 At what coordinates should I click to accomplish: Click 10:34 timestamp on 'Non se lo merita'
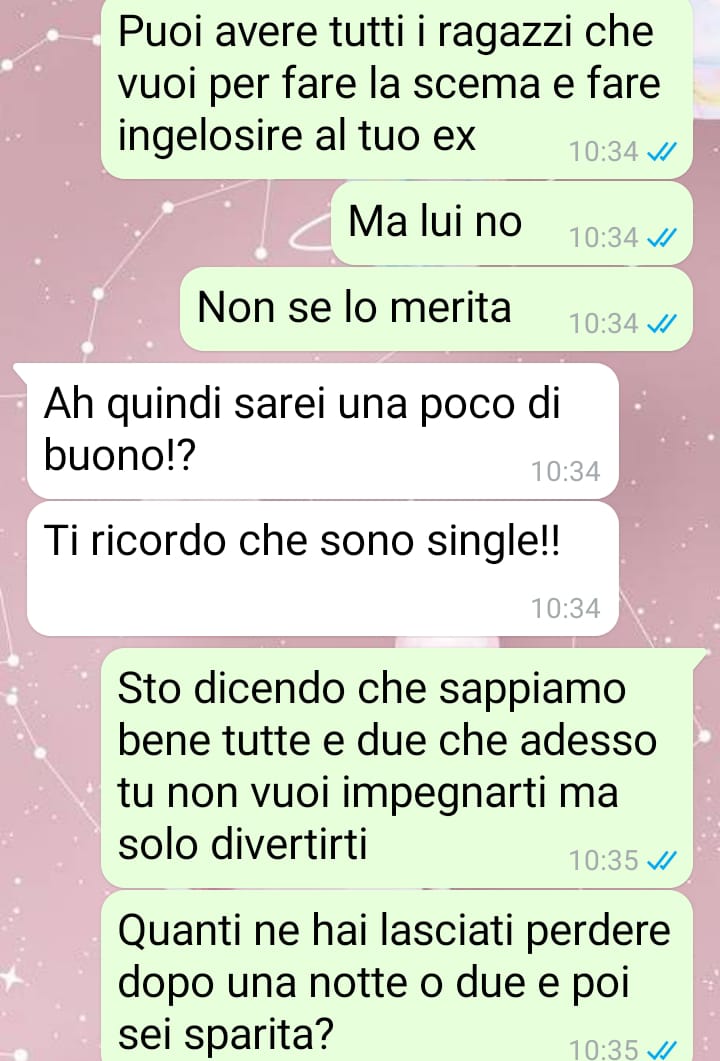604,324
